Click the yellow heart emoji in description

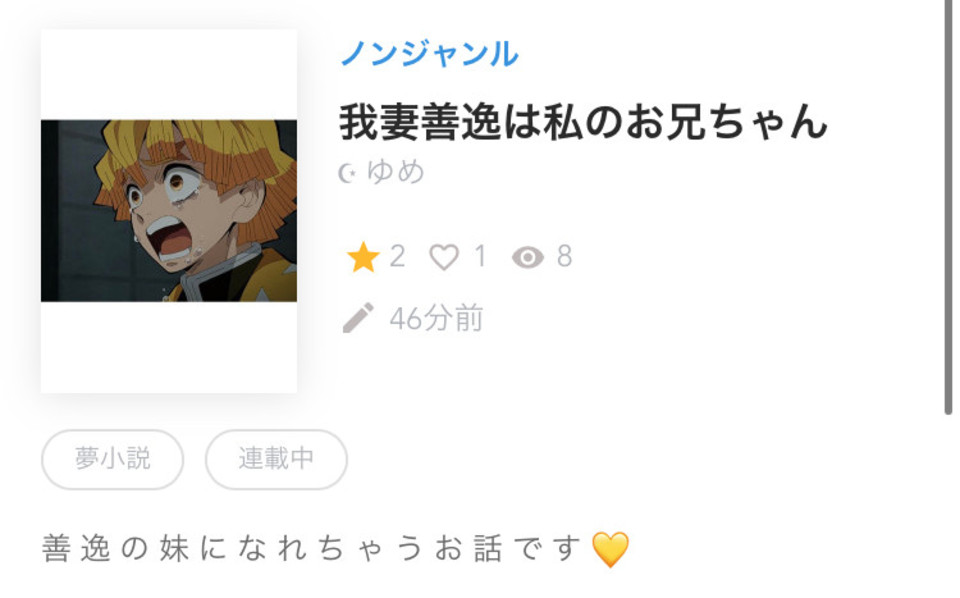[x=610, y=549]
